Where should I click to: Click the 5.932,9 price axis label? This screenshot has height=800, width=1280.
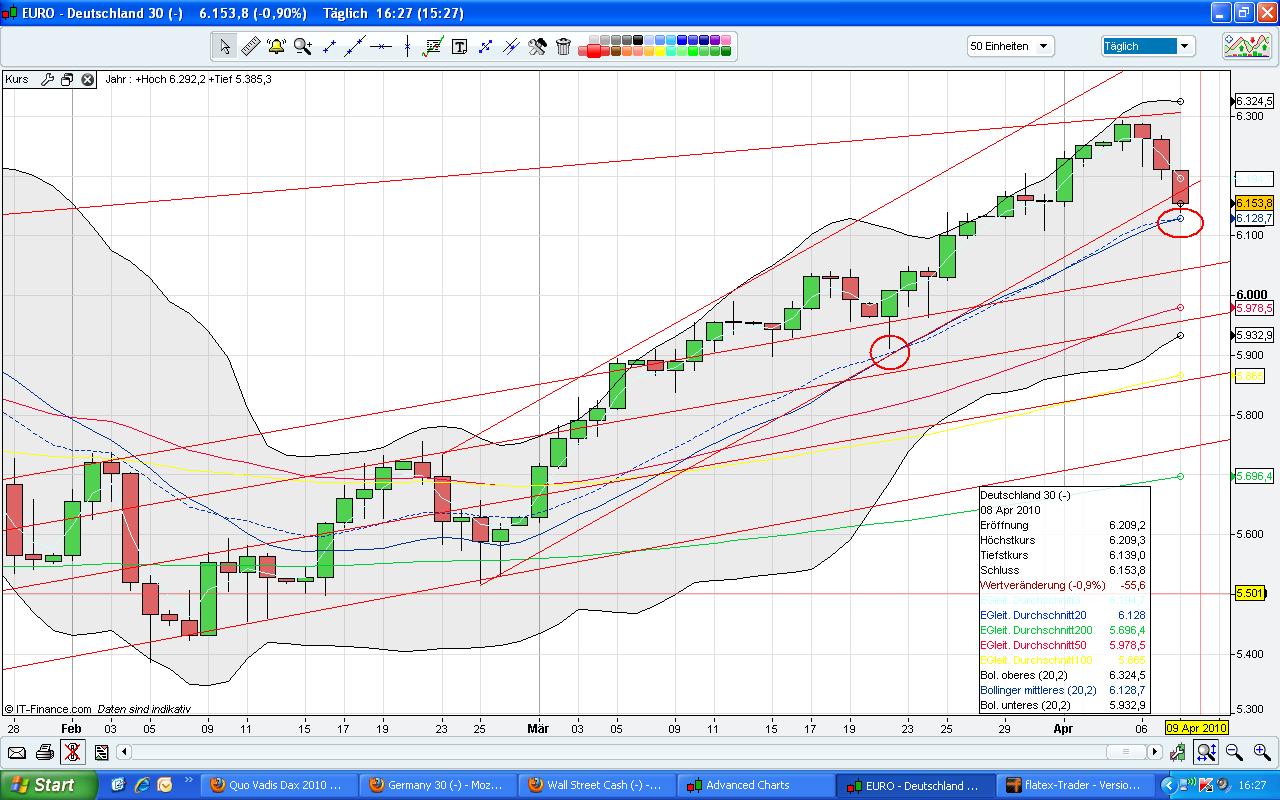click(1253, 335)
